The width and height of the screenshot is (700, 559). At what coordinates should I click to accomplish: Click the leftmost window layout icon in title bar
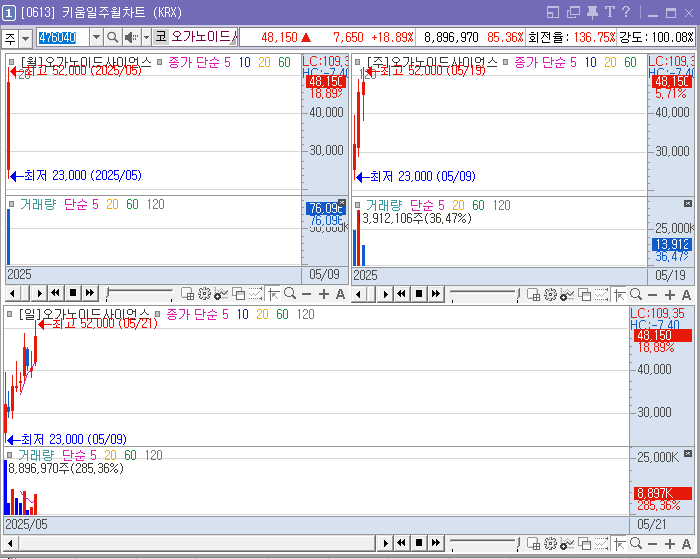(x=553, y=13)
